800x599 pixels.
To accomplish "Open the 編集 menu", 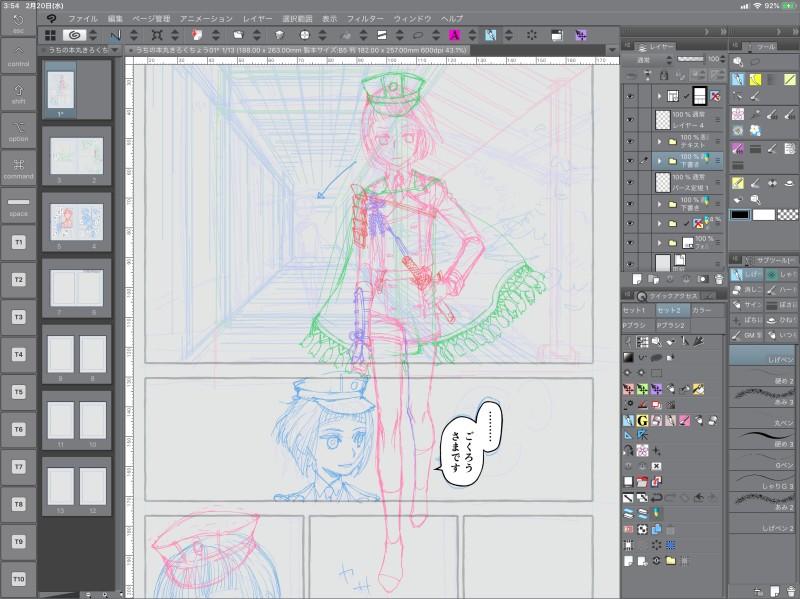I will [115, 19].
